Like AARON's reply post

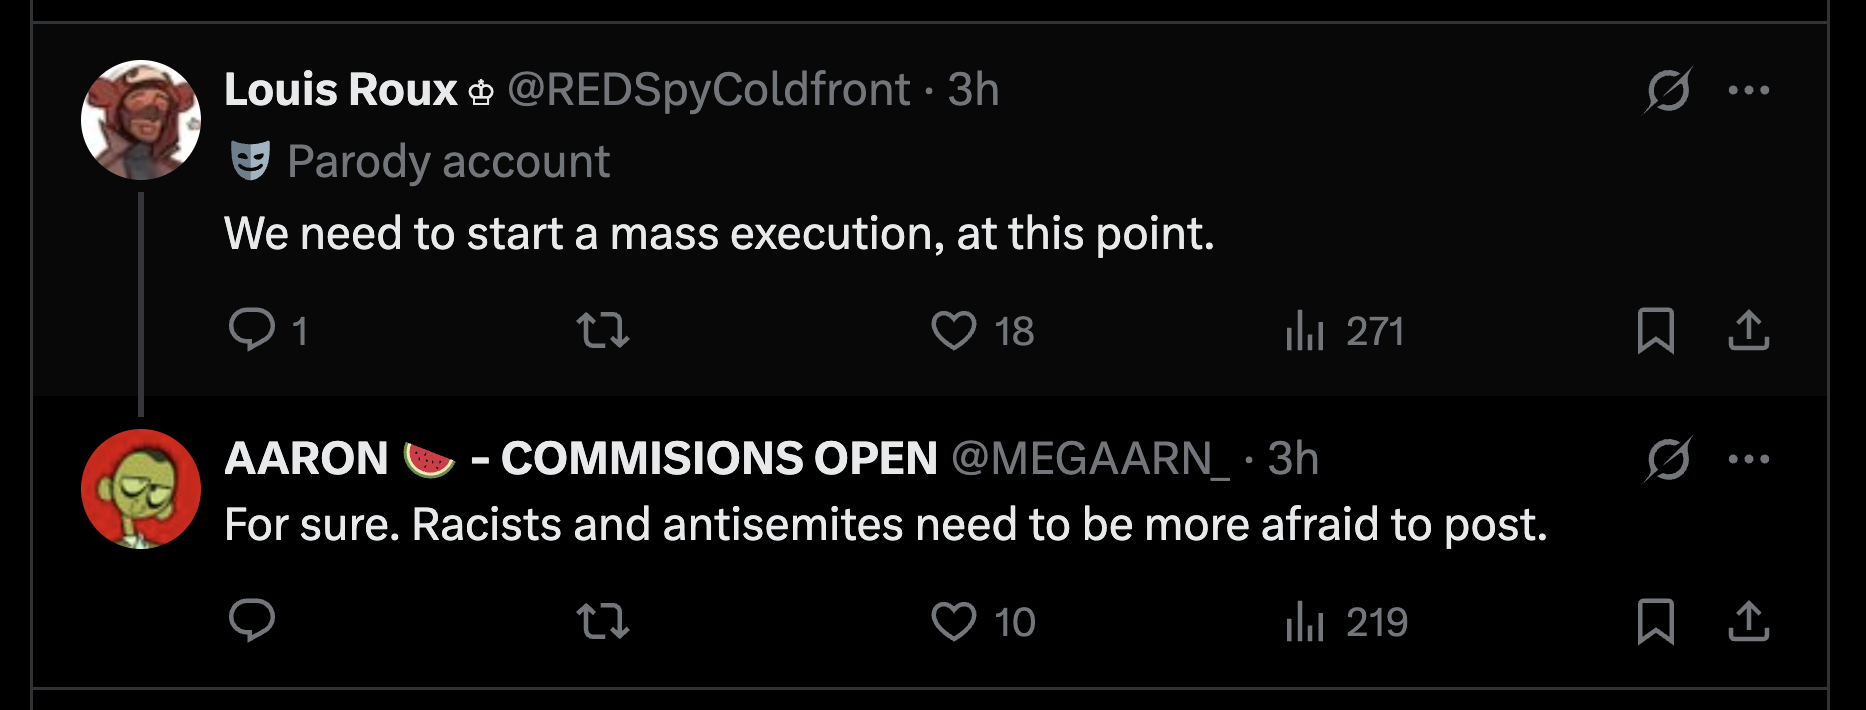point(954,621)
